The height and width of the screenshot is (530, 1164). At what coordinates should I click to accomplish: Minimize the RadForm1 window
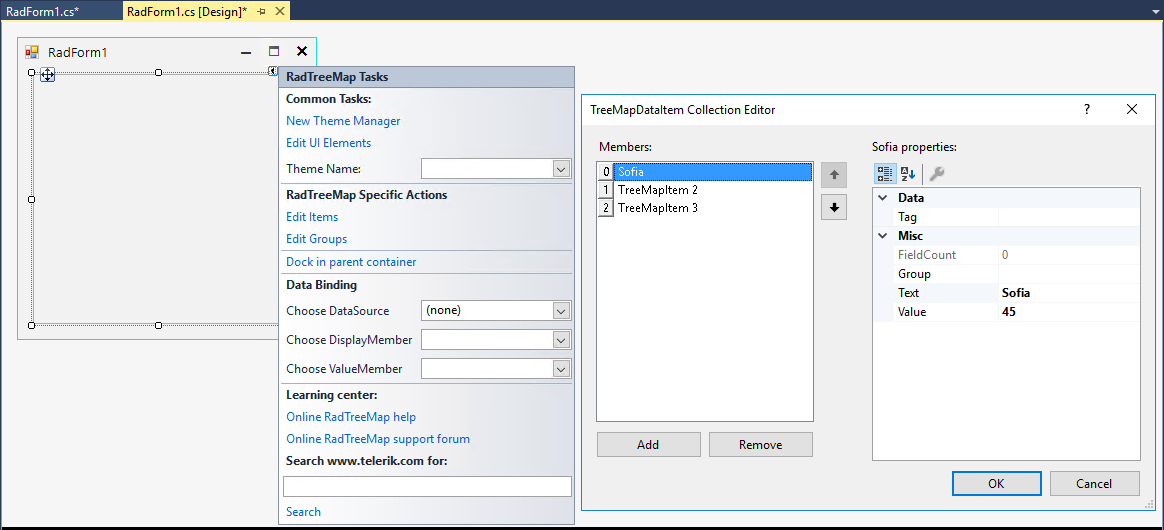click(246, 52)
